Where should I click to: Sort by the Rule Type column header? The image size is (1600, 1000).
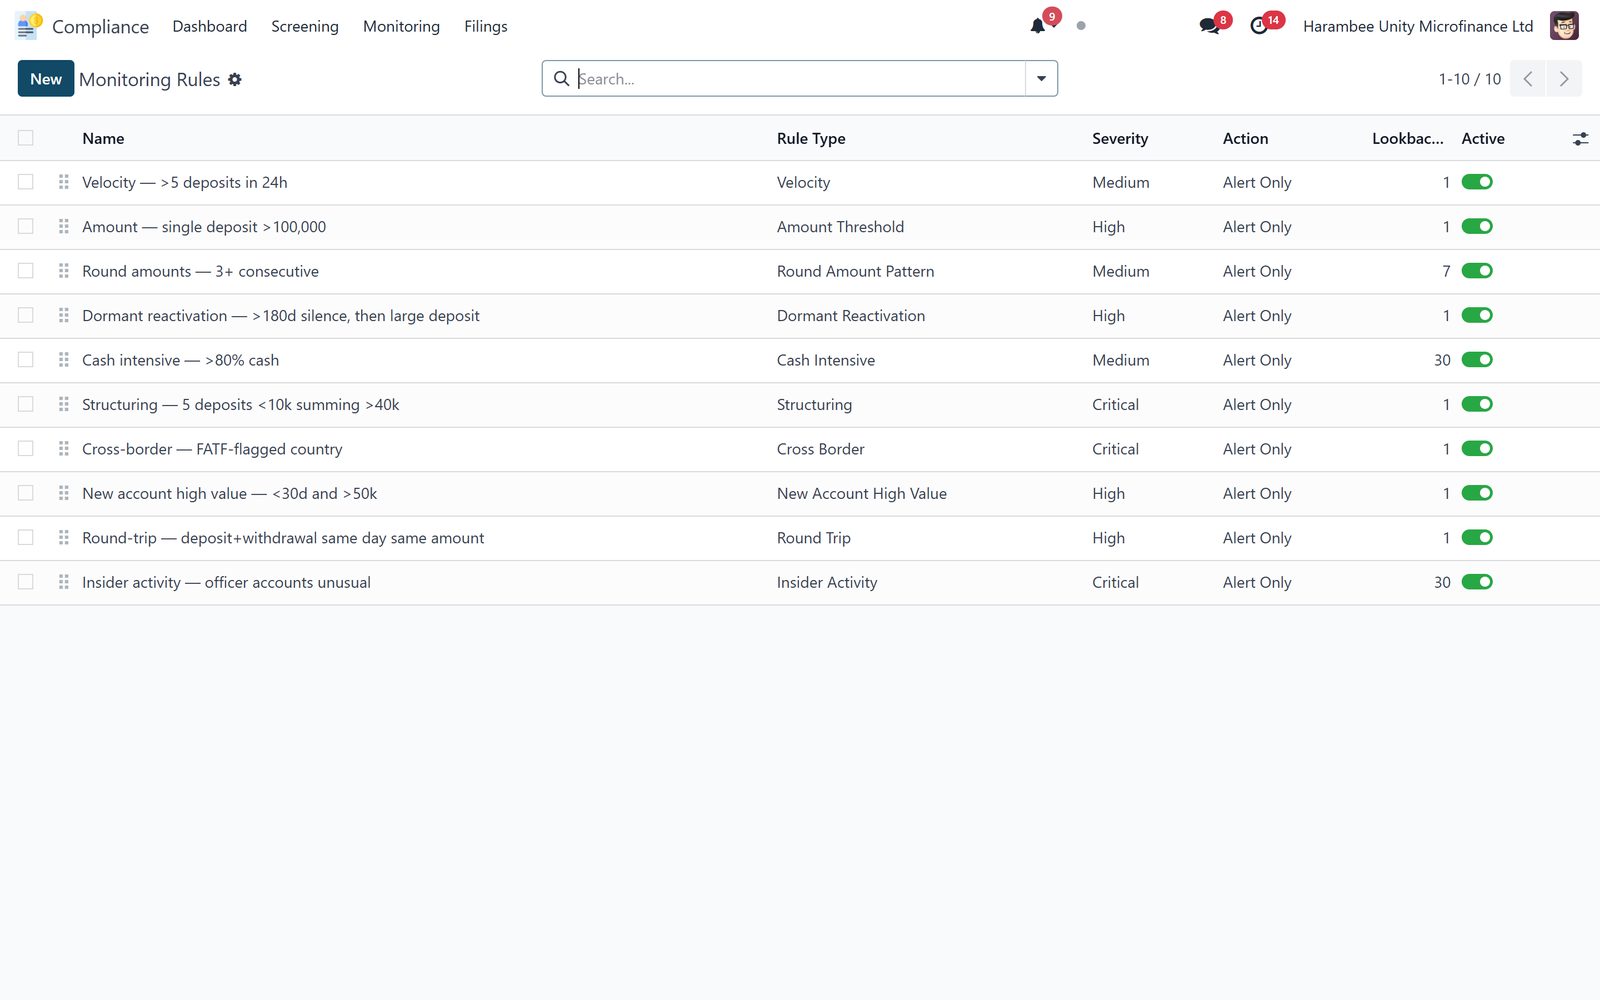click(811, 139)
